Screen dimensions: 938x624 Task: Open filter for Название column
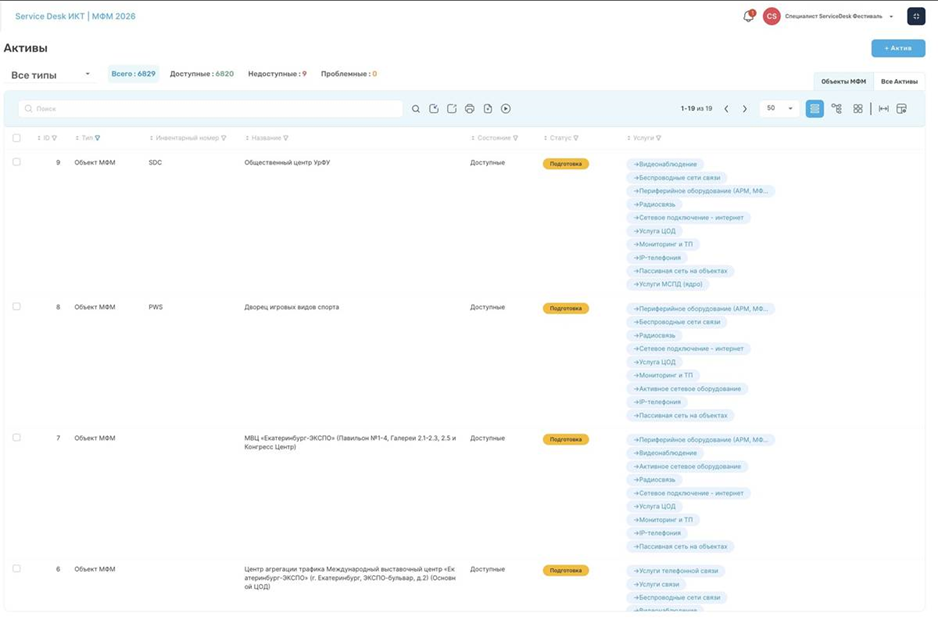click(x=286, y=138)
